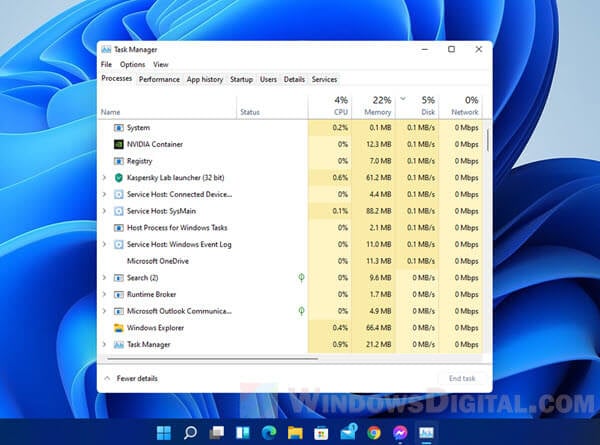Image resolution: width=600 pixels, height=445 pixels.
Task: Expand Service Host: Windows Event Log
Action: [x=104, y=244]
